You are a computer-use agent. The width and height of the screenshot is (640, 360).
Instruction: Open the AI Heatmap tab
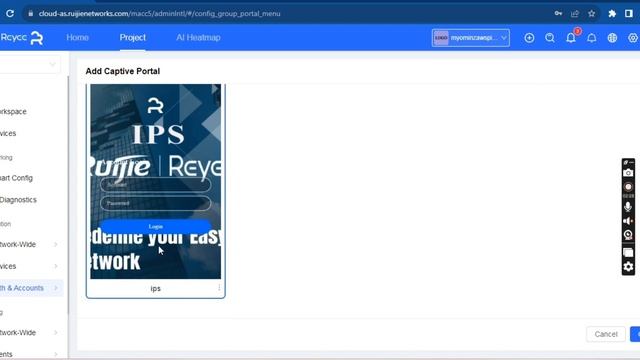pos(198,38)
